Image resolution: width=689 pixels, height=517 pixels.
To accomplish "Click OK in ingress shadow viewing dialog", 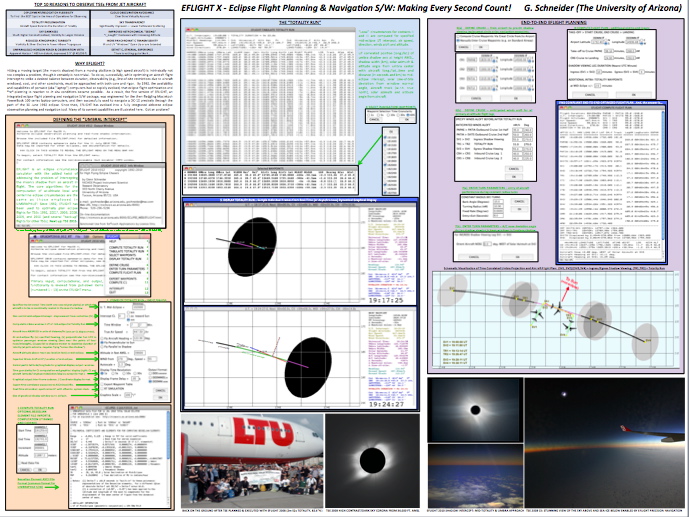I will click(x=518, y=257).
